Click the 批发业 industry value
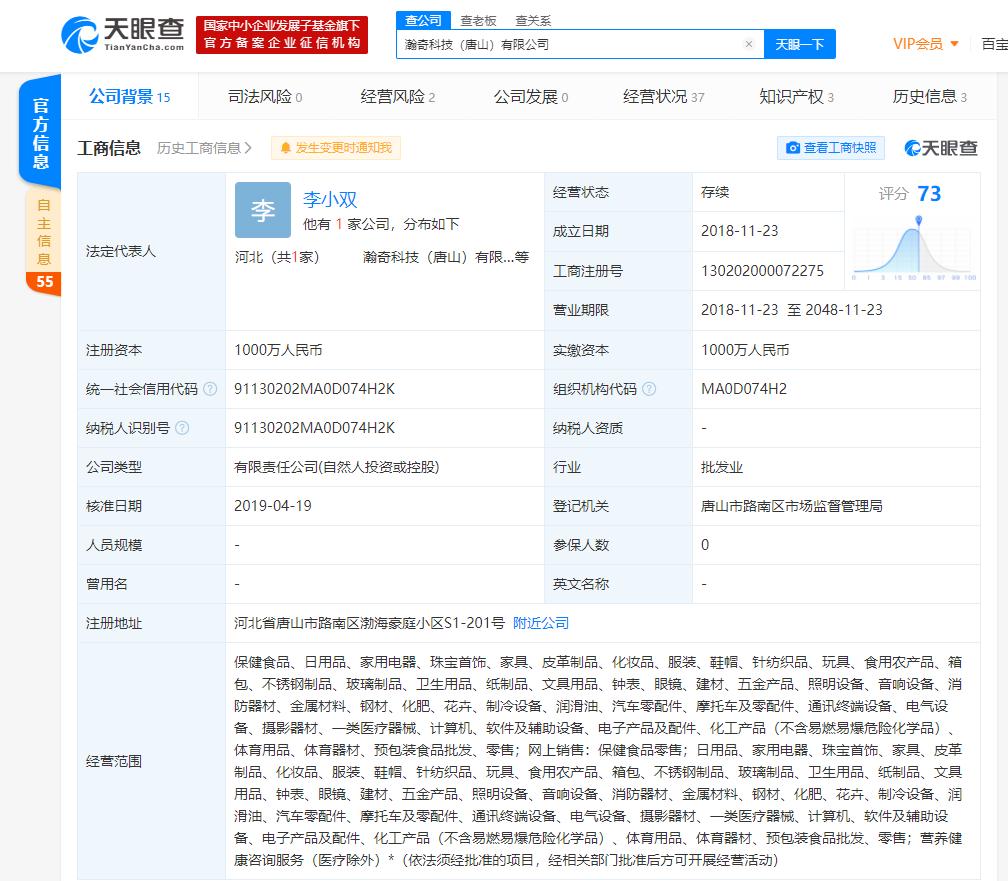Viewport: 1008px width, 881px height. click(x=722, y=468)
